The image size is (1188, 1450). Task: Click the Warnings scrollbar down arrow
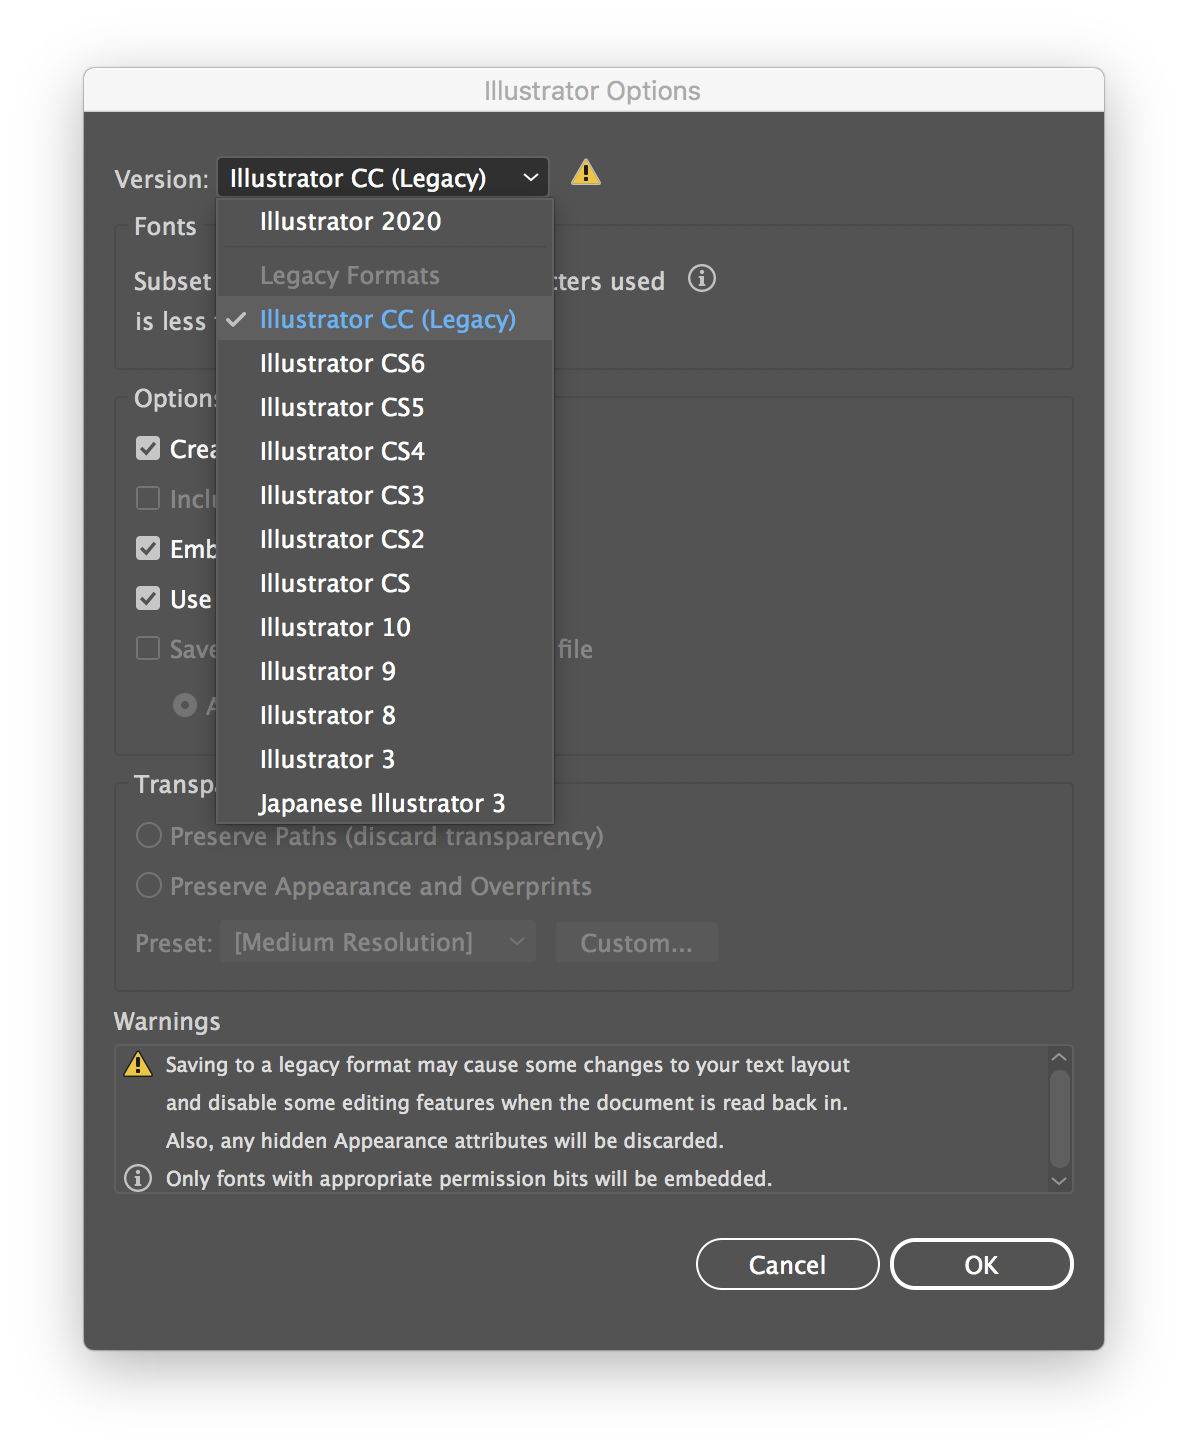(1060, 1181)
